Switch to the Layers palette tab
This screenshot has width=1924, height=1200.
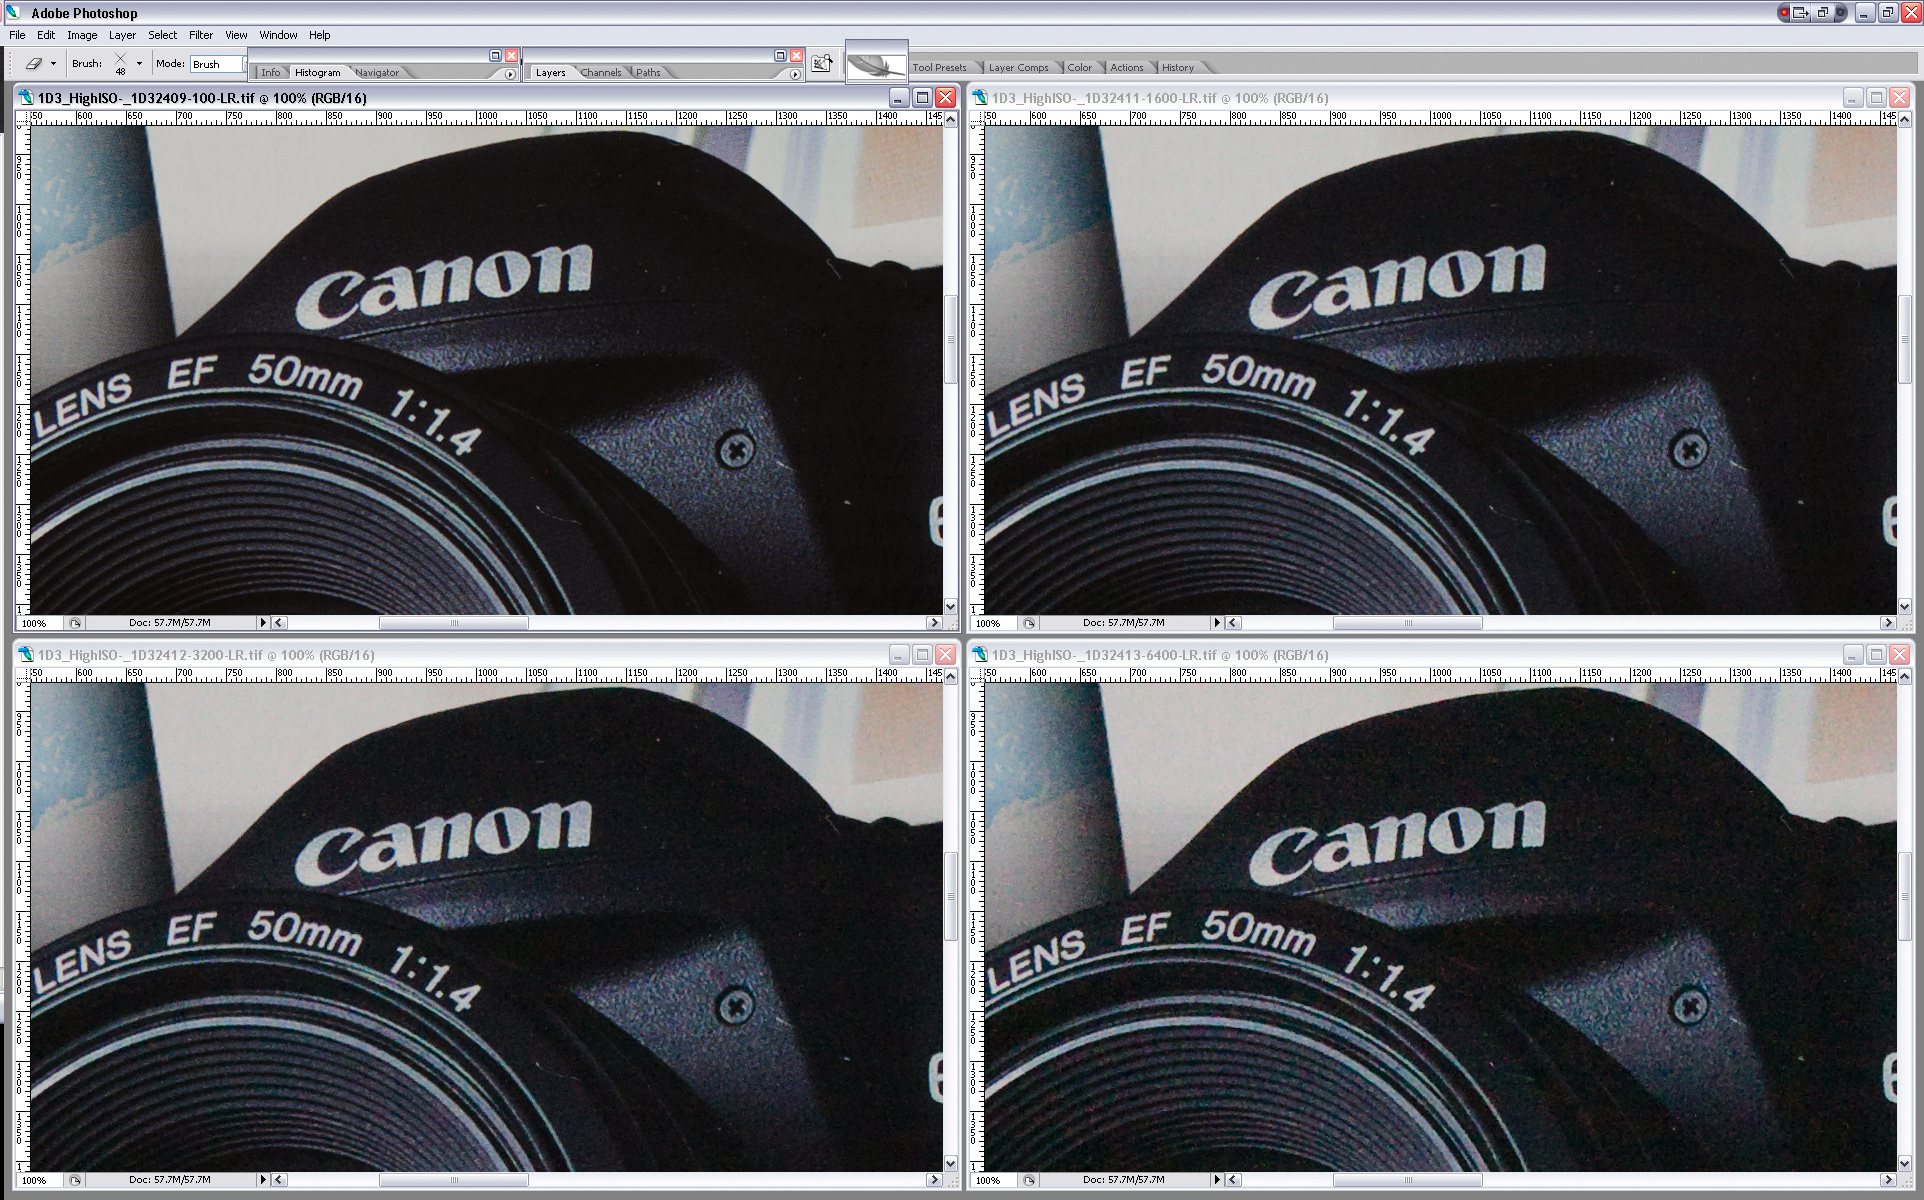(x=550, y=72)
